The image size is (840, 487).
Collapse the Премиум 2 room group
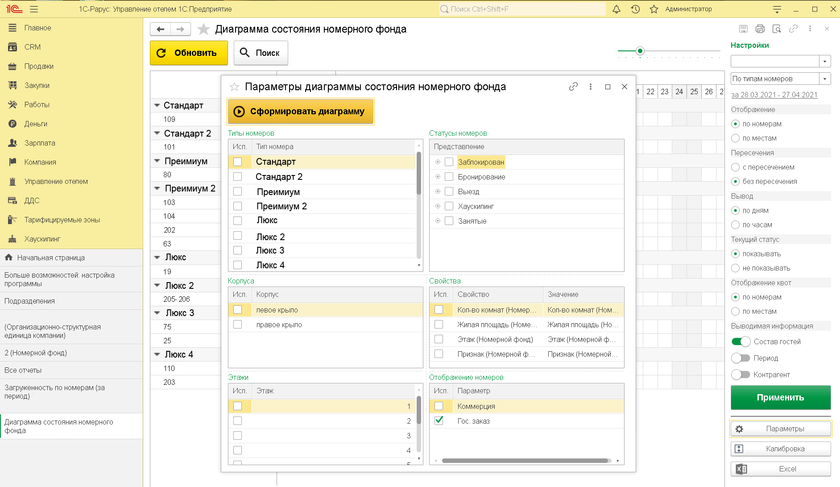(x=156, y=188)
